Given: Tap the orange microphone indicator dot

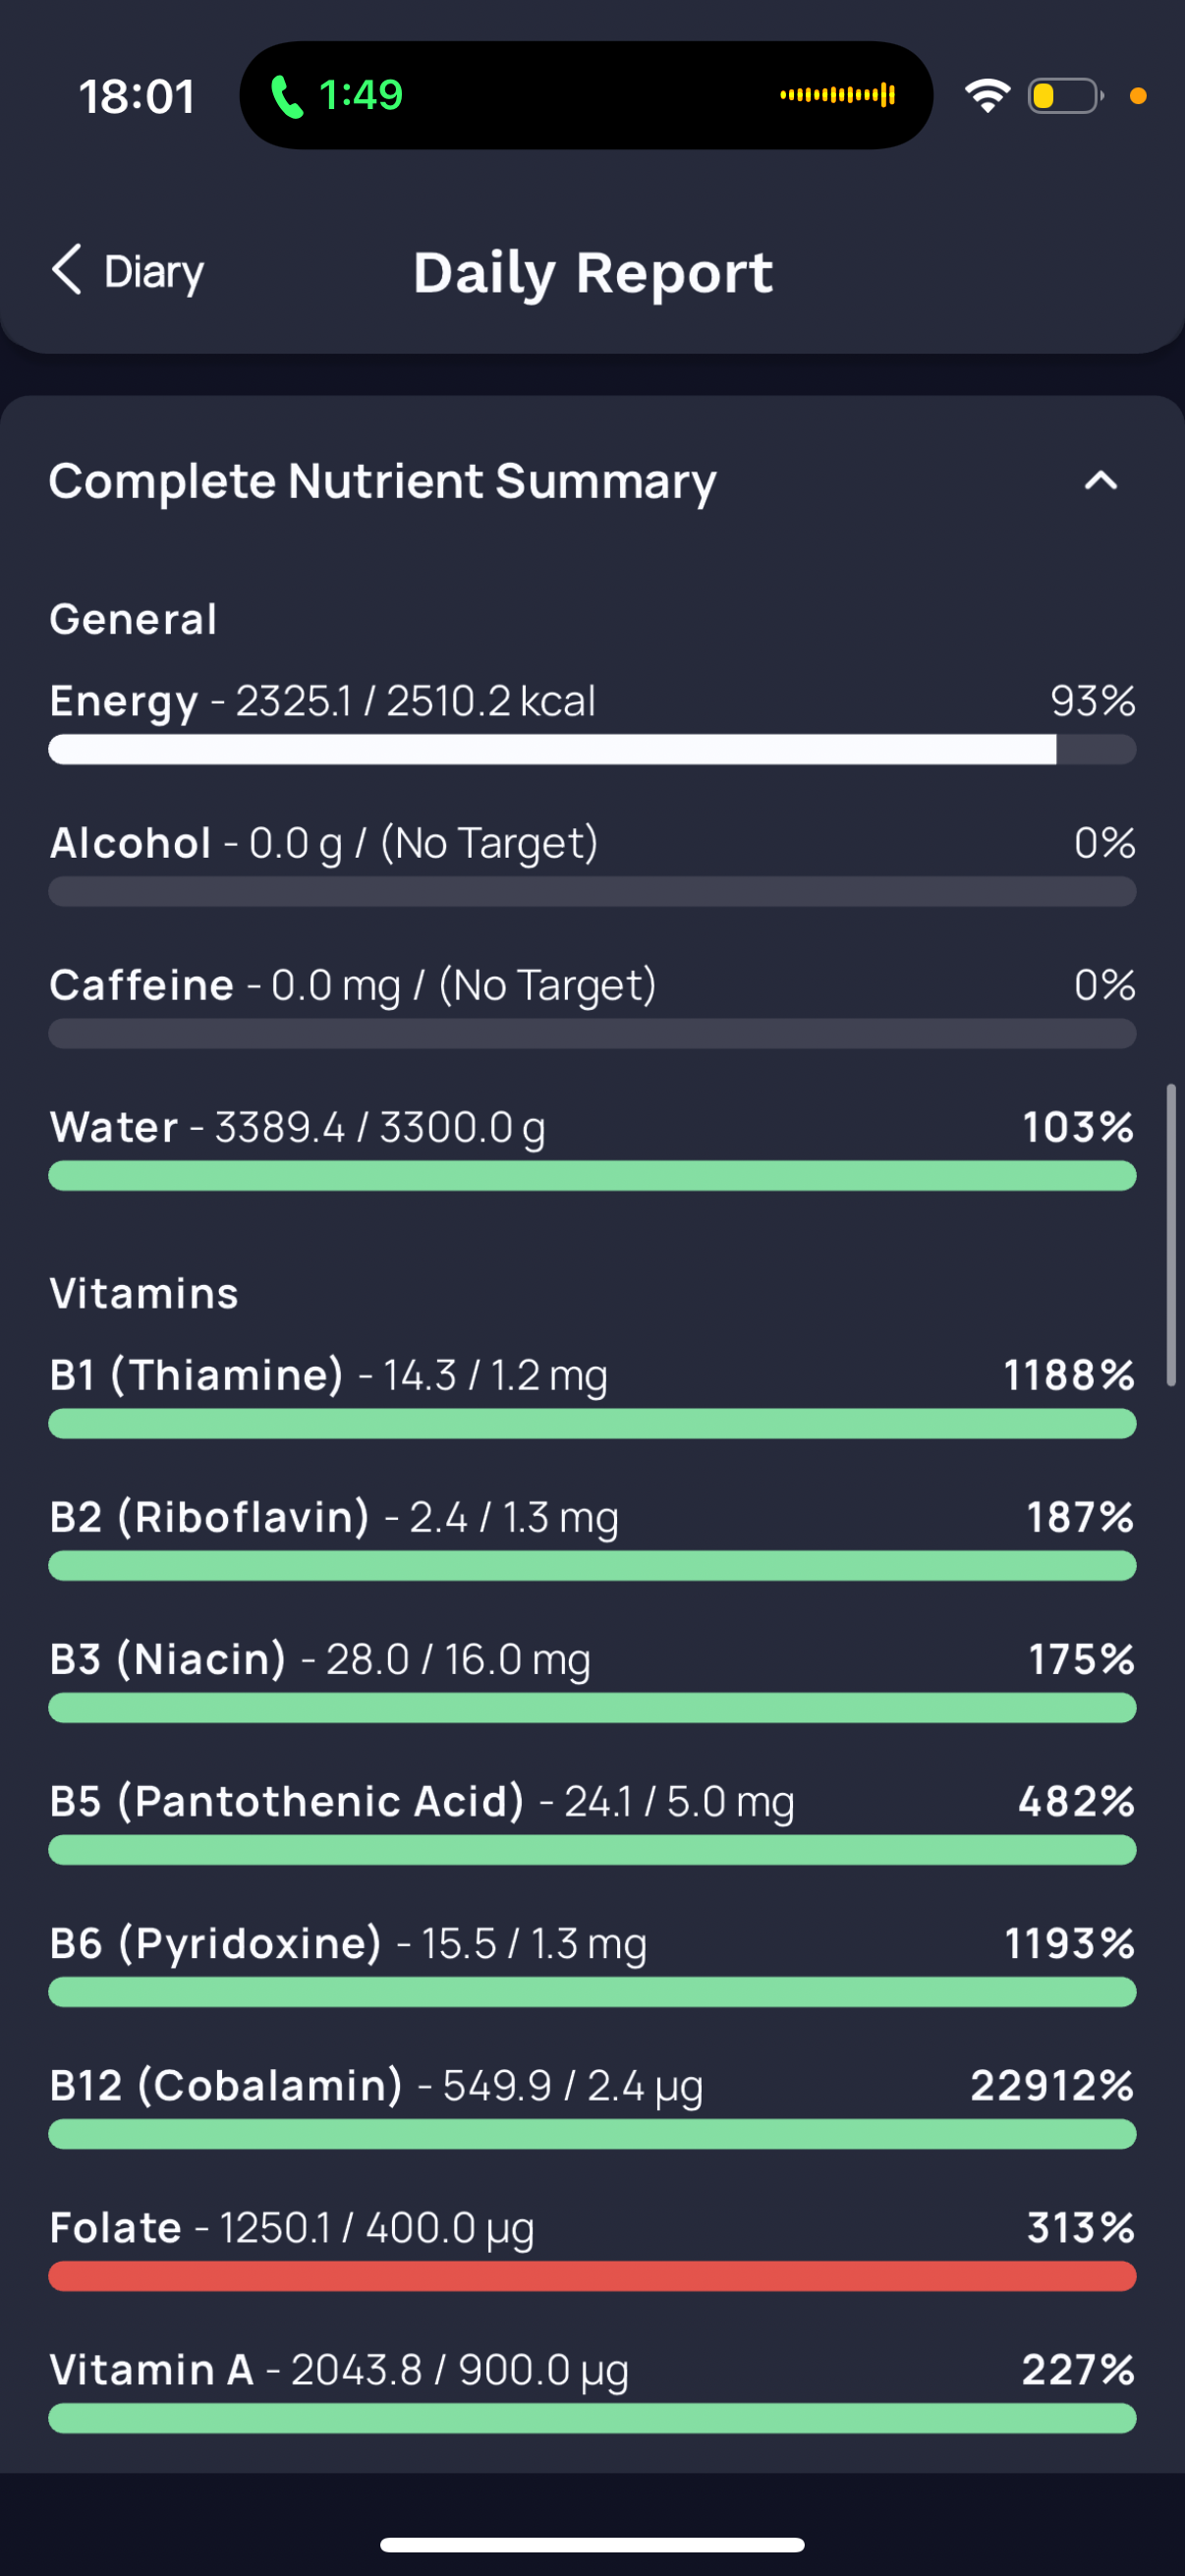Looking at the screenshot, I should 1137,96.
